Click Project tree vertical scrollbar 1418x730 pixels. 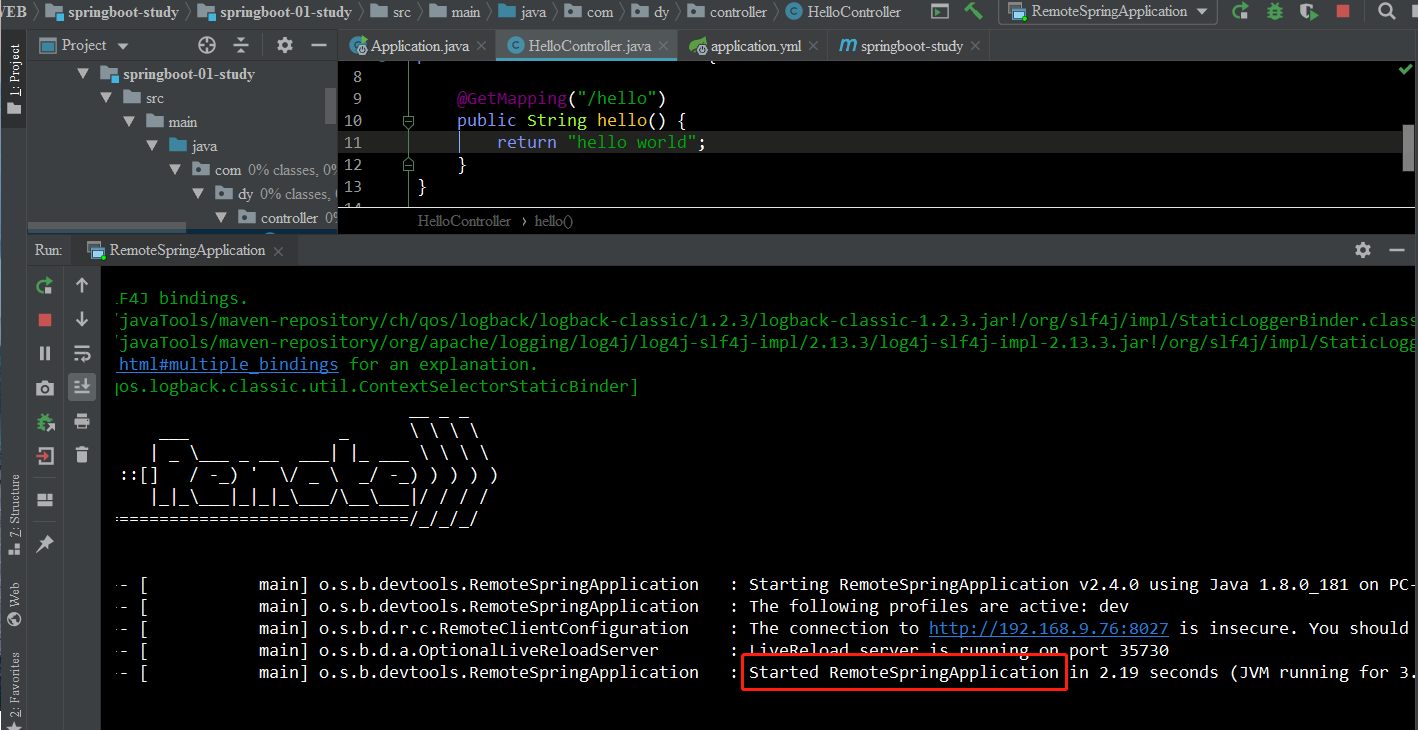click(331, 106)
